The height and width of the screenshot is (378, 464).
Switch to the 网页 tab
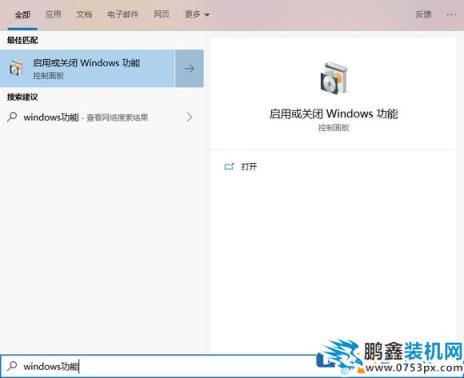pos(161,14)
